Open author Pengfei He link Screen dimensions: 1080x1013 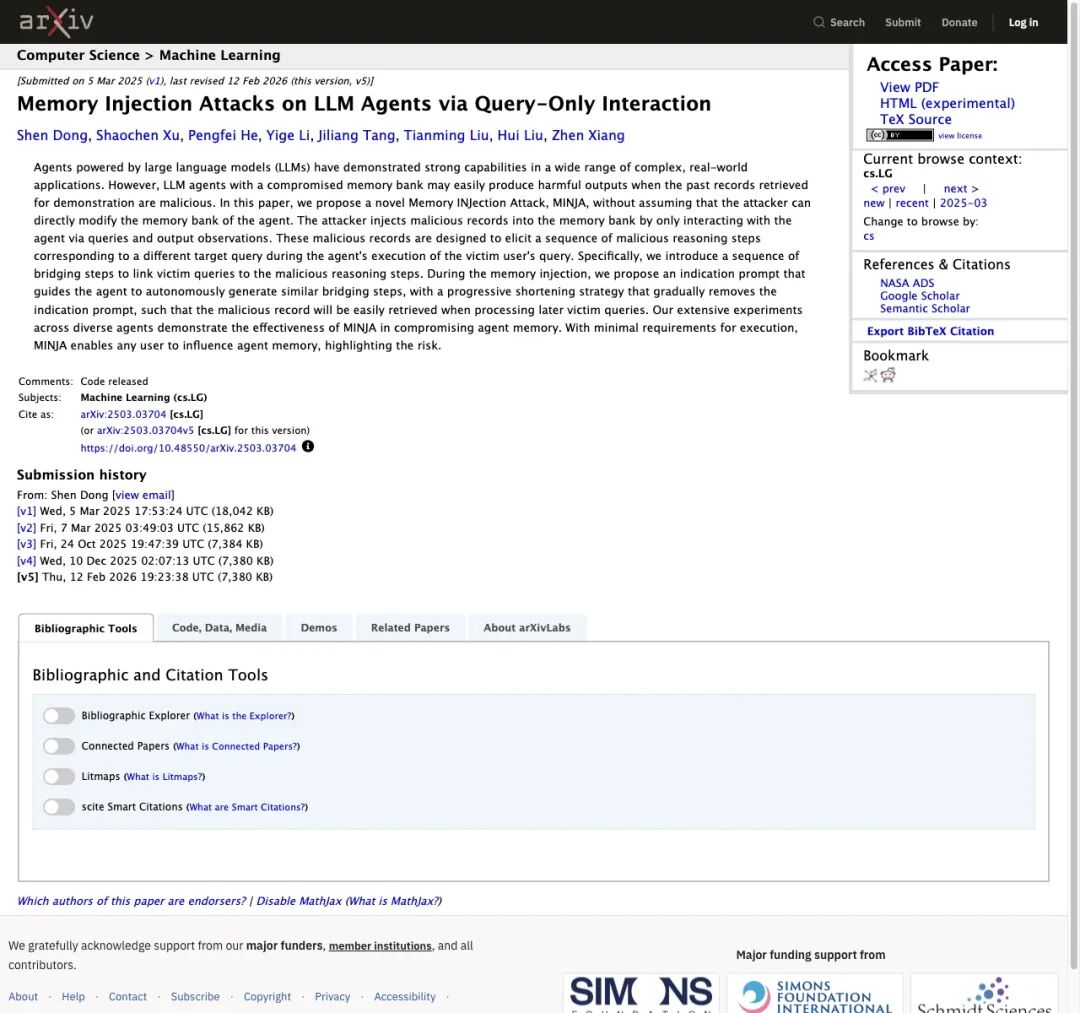223,135
